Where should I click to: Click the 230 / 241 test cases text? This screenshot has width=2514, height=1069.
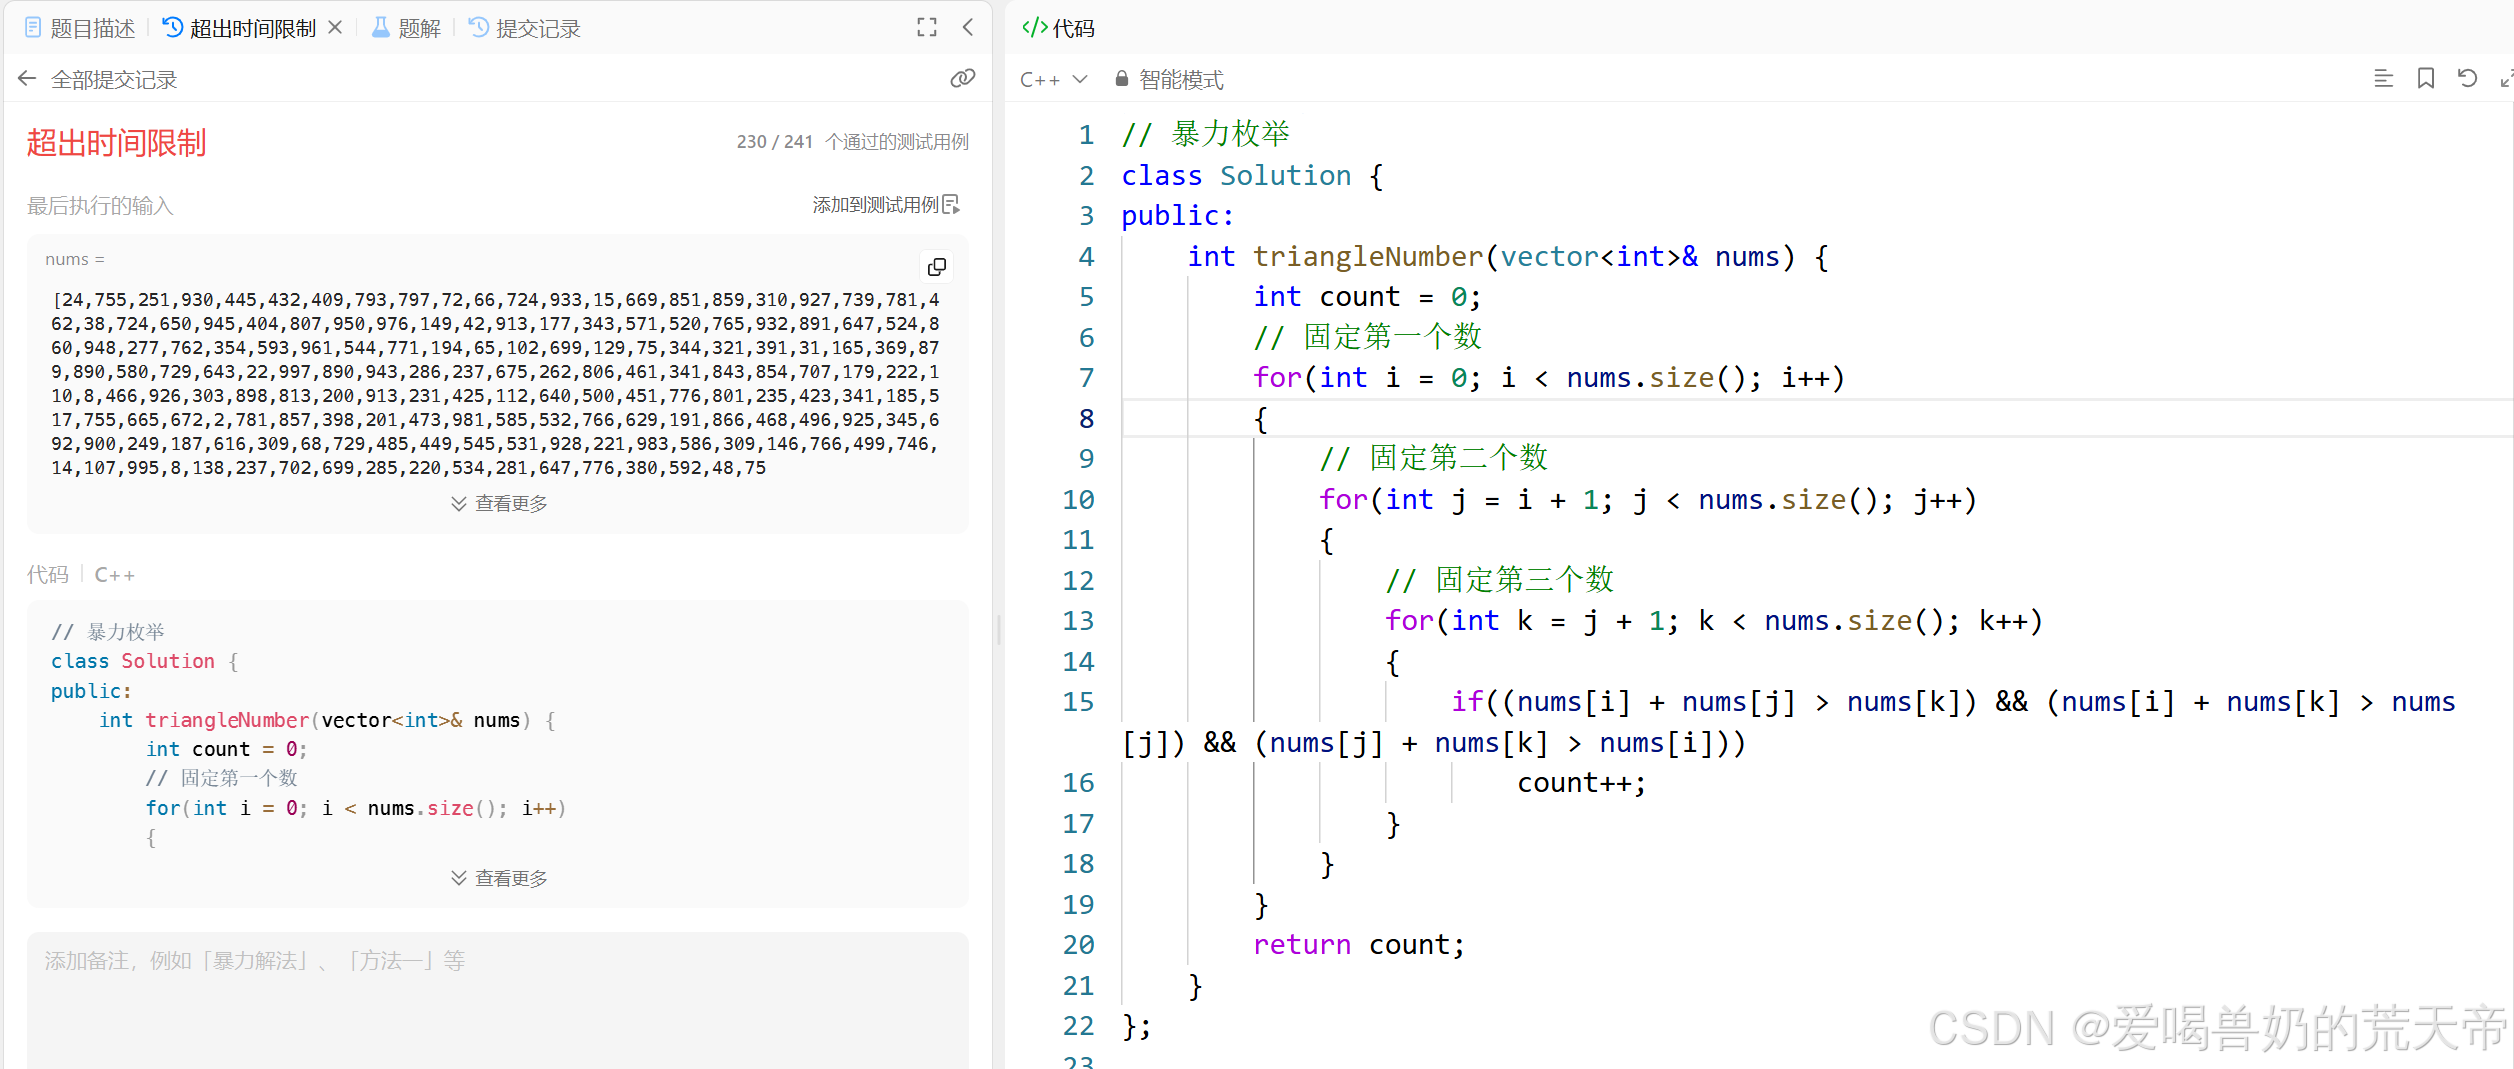(x=852, y=142)
